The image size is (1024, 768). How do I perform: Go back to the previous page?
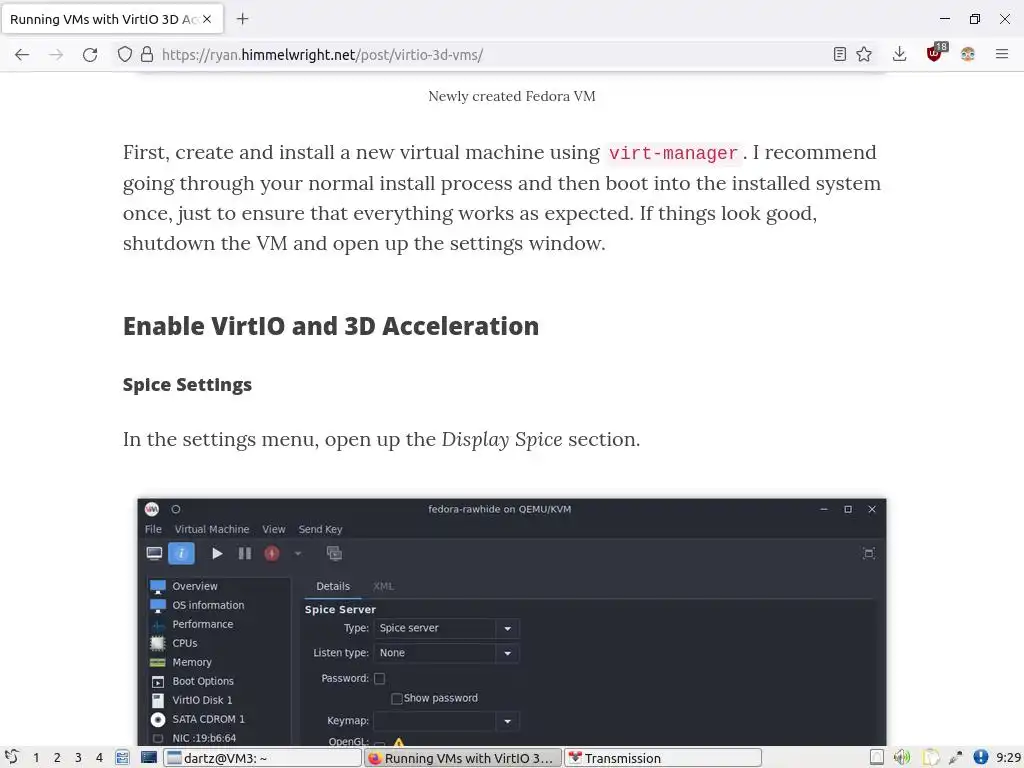(x=22, y=55)
